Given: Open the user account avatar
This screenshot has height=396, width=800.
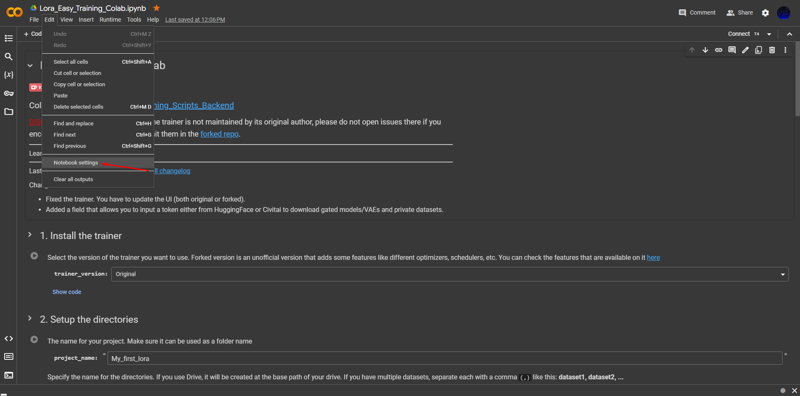Looking at the screenshot, I should pyautogui.click(x=783, y=13).
